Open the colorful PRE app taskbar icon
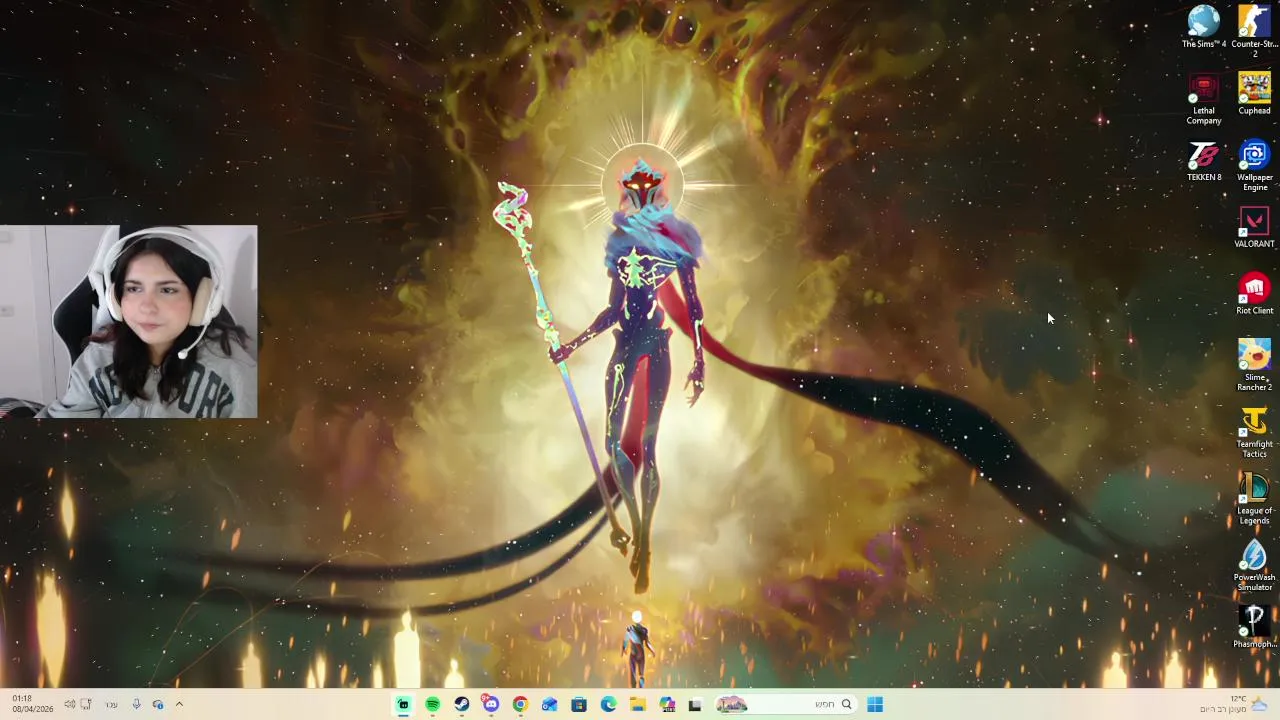The width and height of the screenshot is (1280, 720). [x=667, y=705]
